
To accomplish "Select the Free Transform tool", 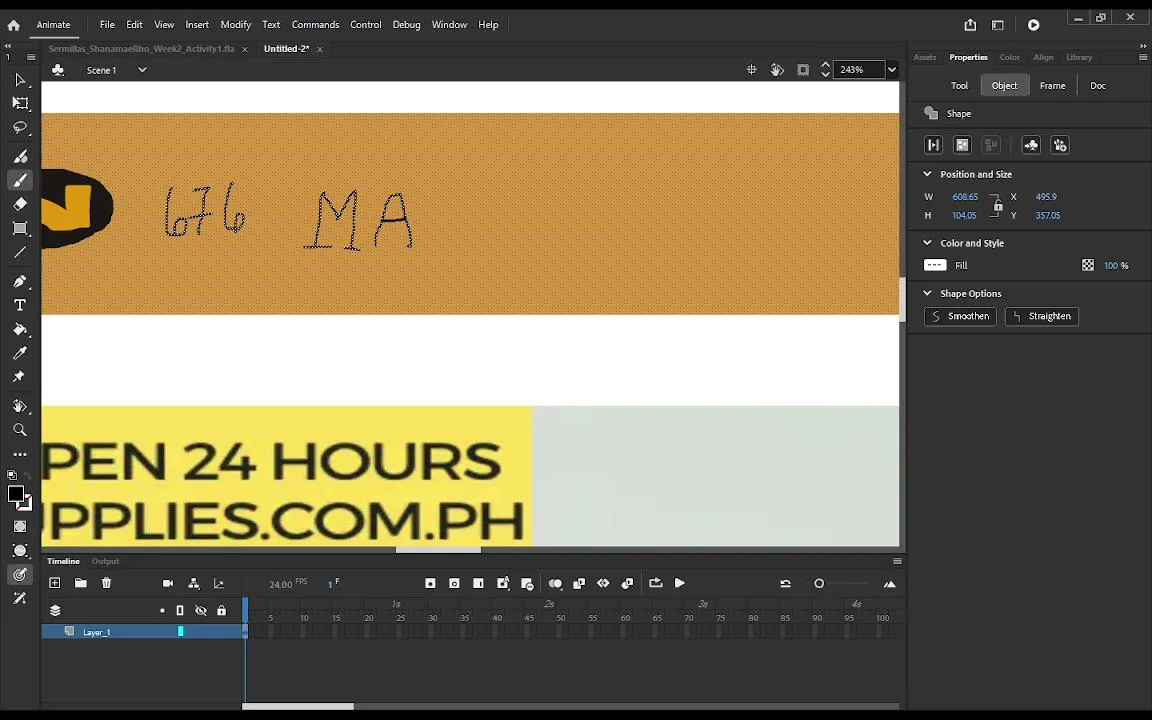I will pos(20,104).
